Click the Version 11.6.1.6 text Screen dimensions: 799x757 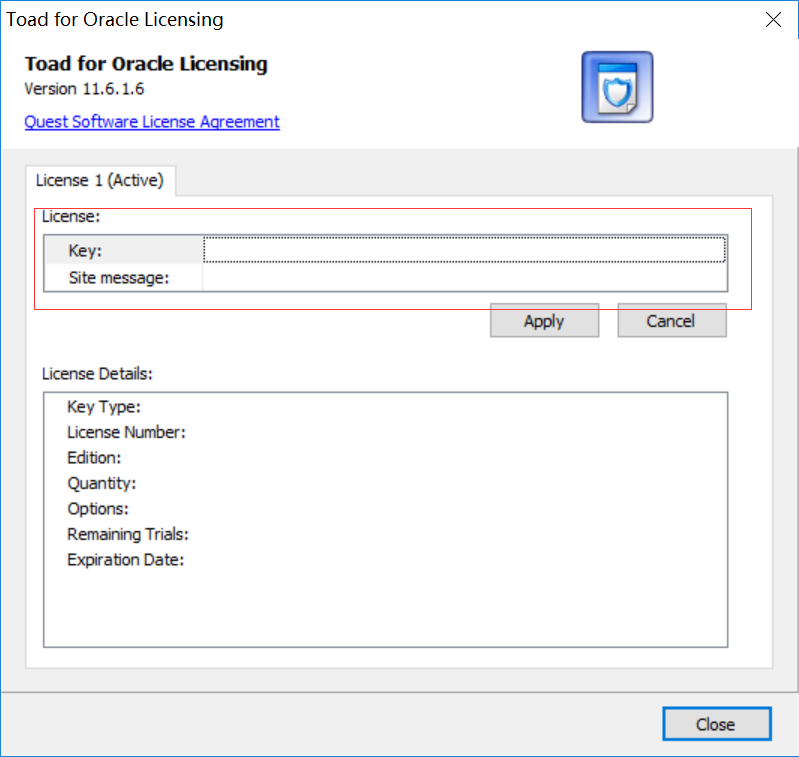[x=84, y=89]
